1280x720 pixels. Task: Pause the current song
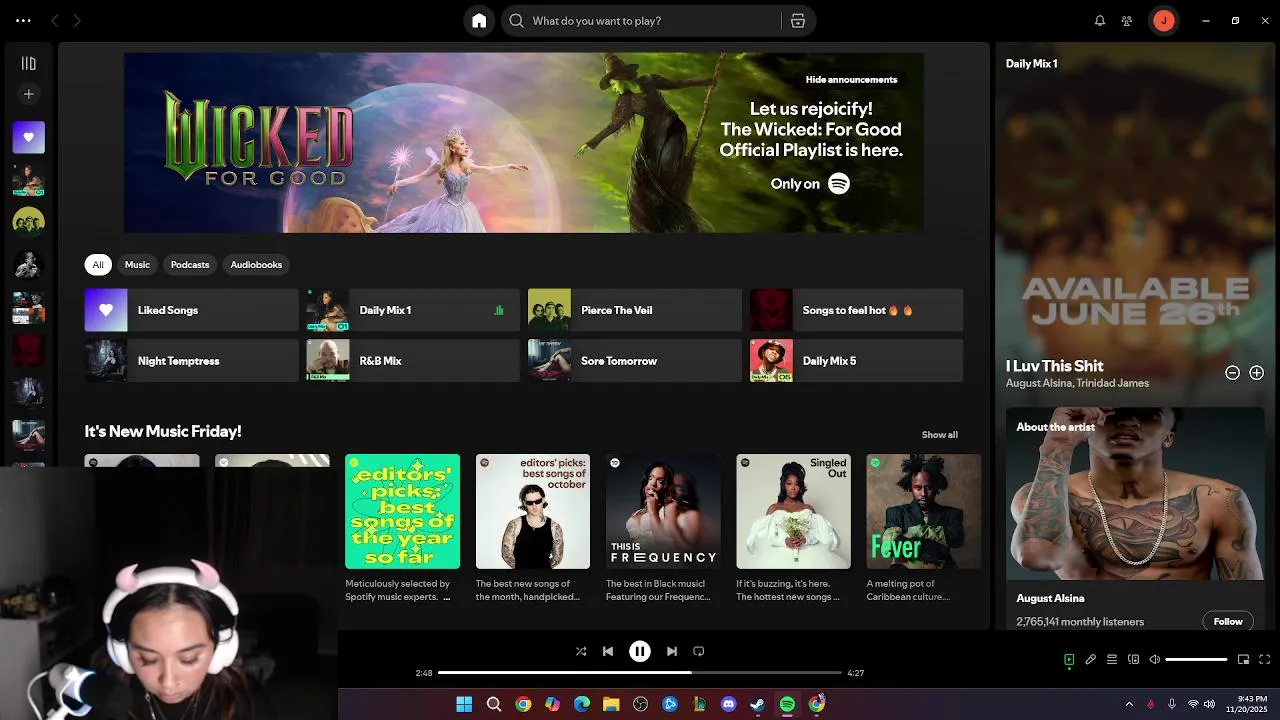pyautogui.click(x=640, y=651)
